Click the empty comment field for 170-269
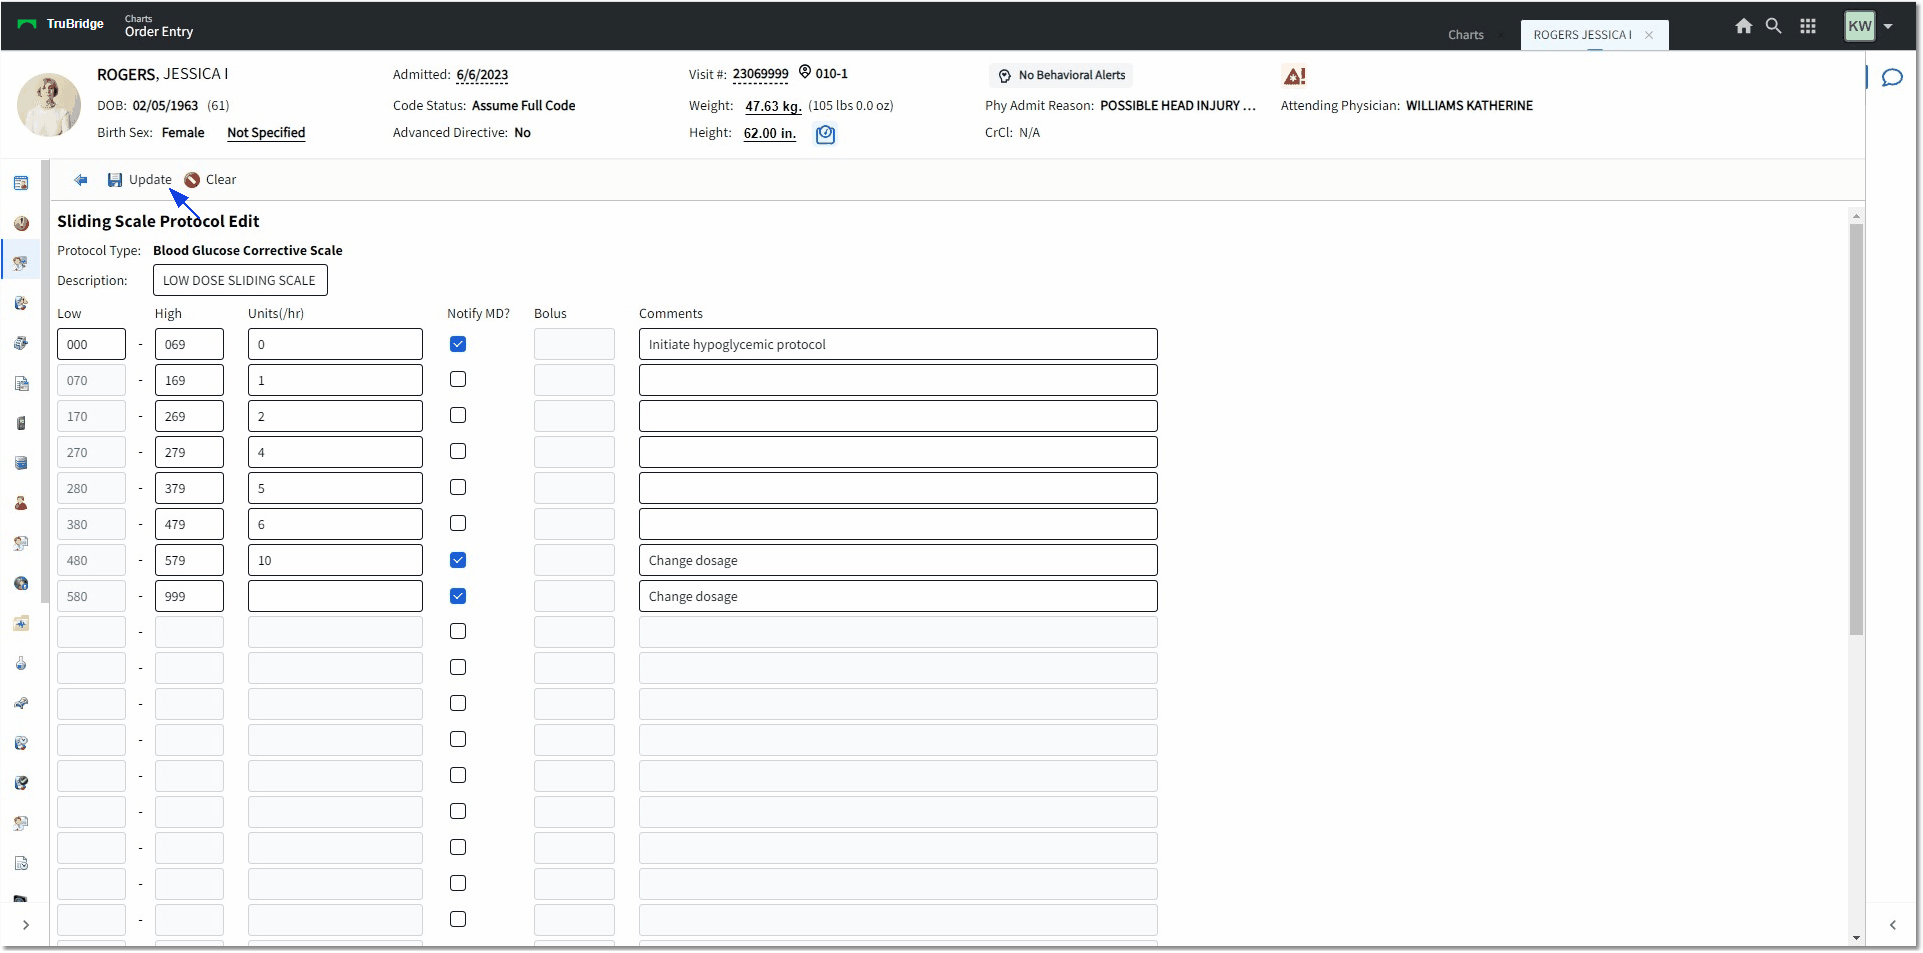The height and width of the screenshot is (953, 1923). (x=898, y=416)
